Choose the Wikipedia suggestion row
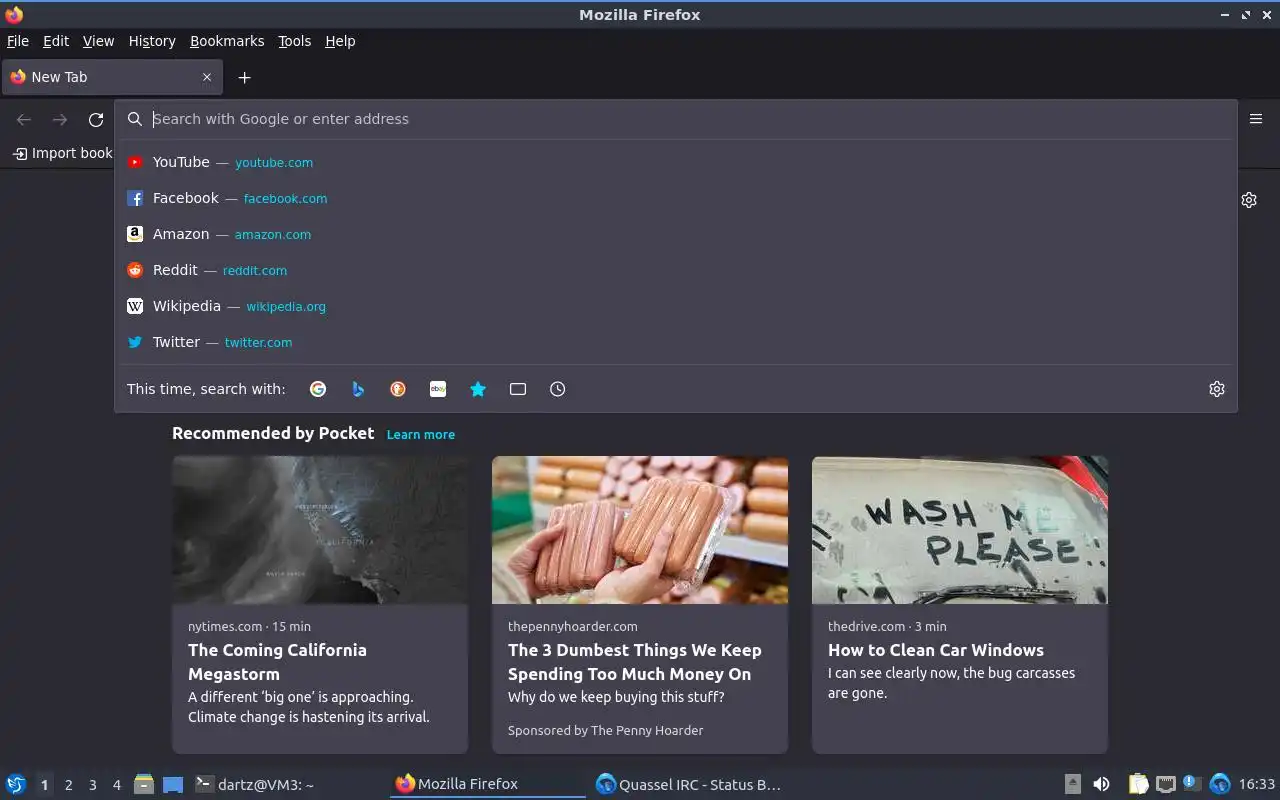Screen dimensions: 1280x800 pos(676,306)
